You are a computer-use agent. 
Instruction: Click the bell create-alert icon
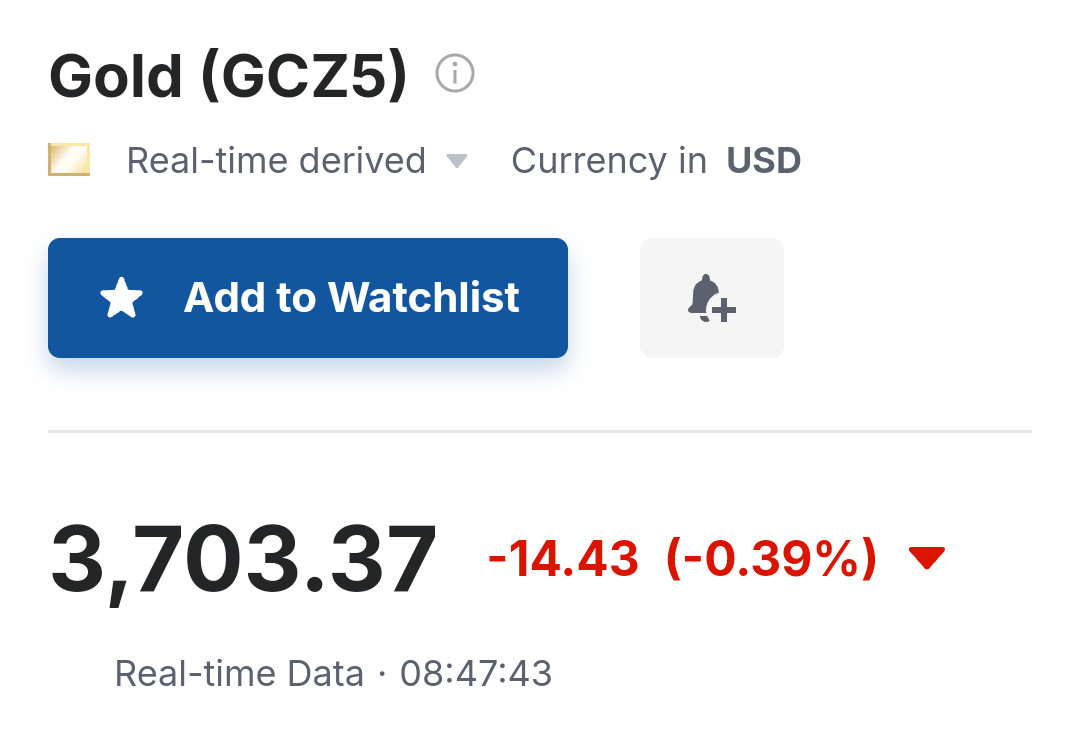coord(711,298)
